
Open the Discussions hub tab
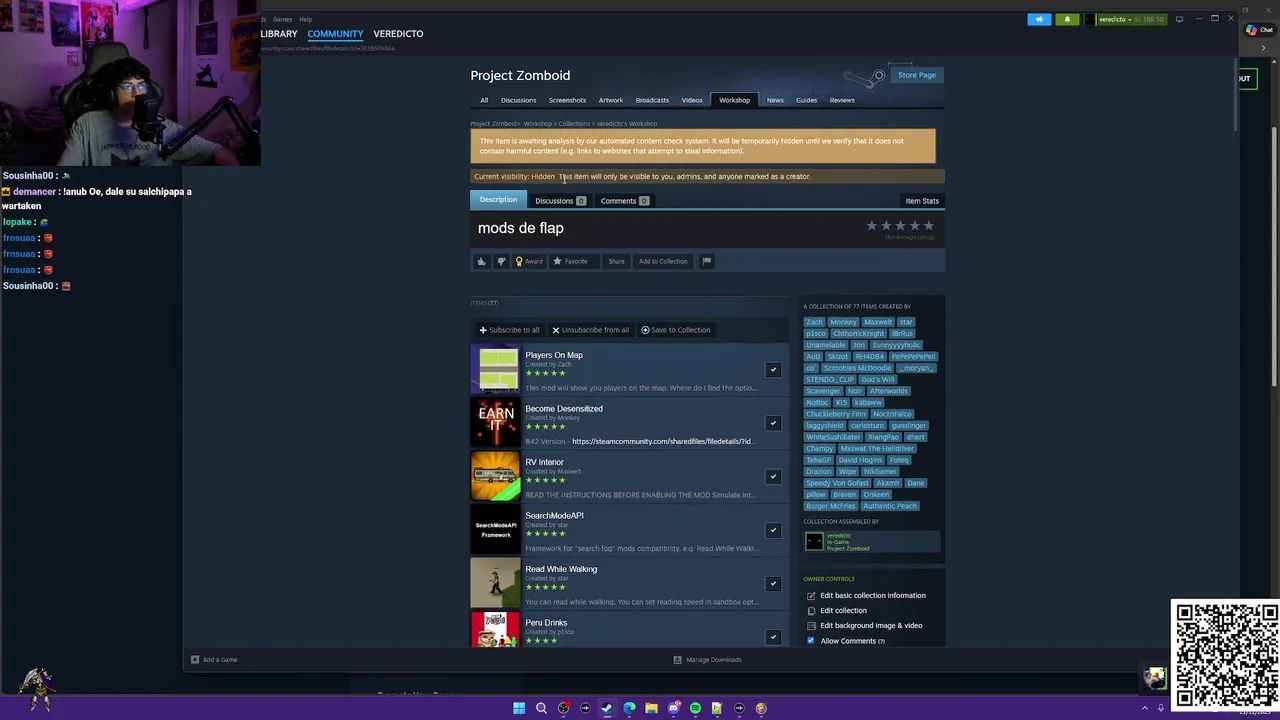coord(518,100)
